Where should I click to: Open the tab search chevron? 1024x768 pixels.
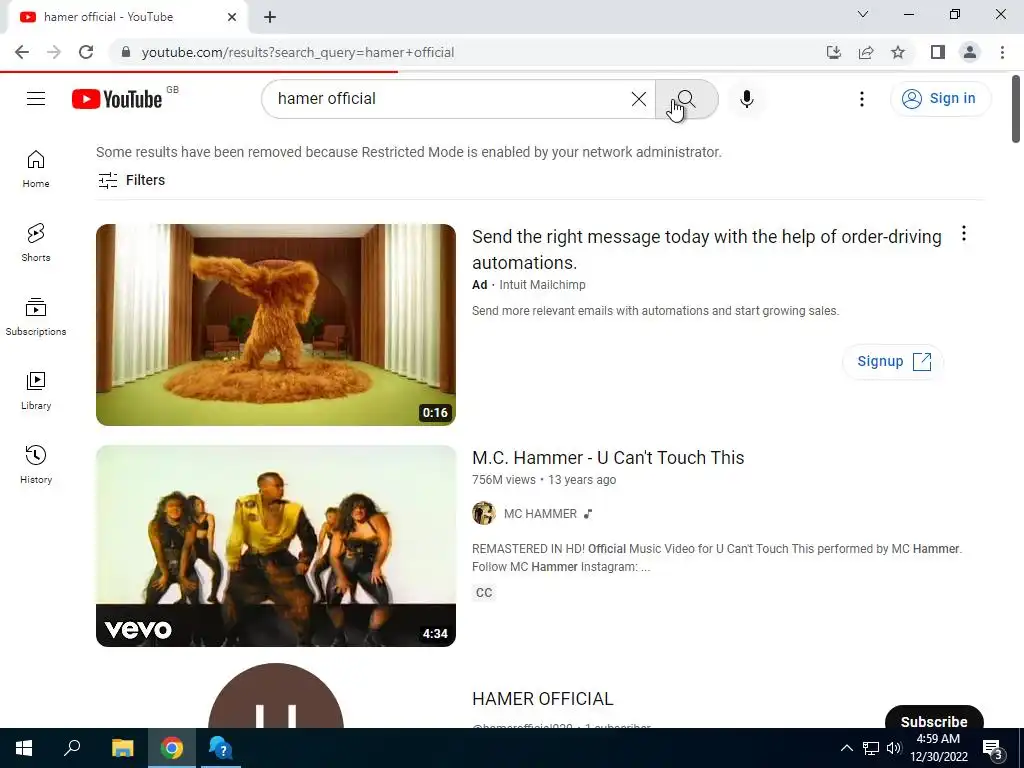pyautogui.click(x=863, y=14)
